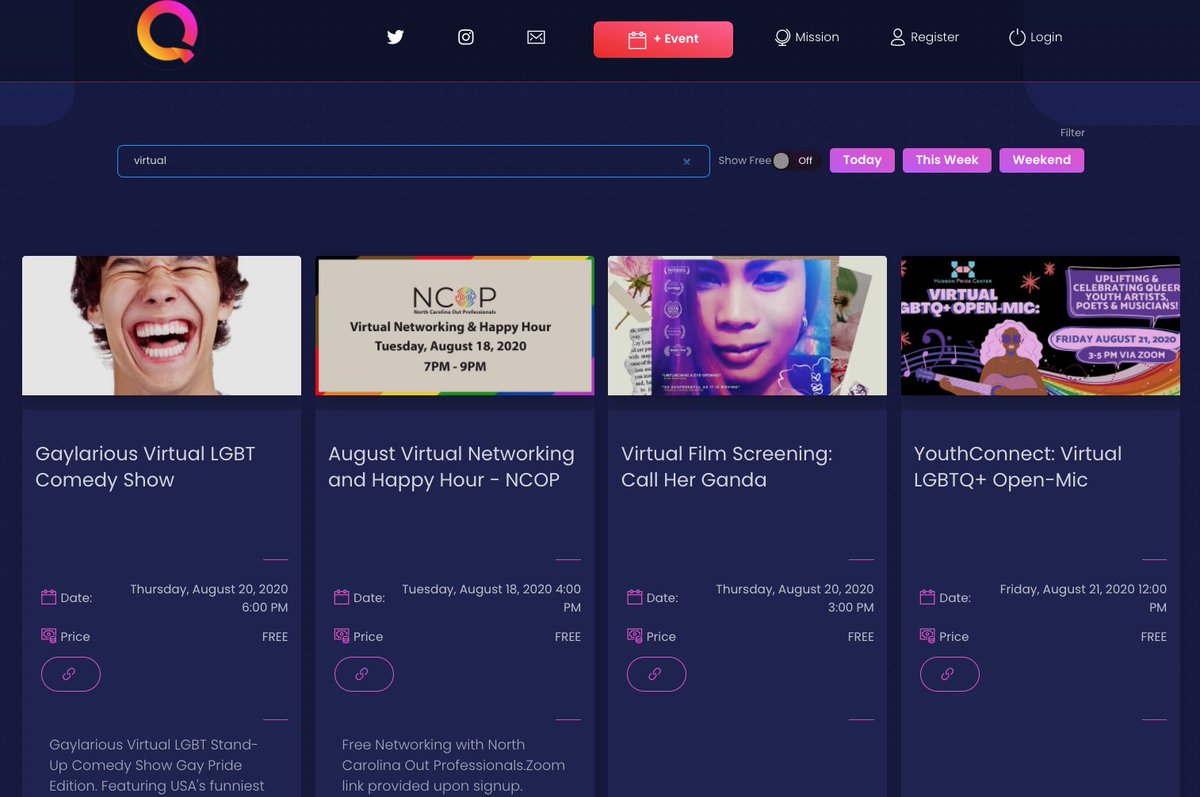
Task: Click FREE price on NCOP card
Action: tap(568, 637)
